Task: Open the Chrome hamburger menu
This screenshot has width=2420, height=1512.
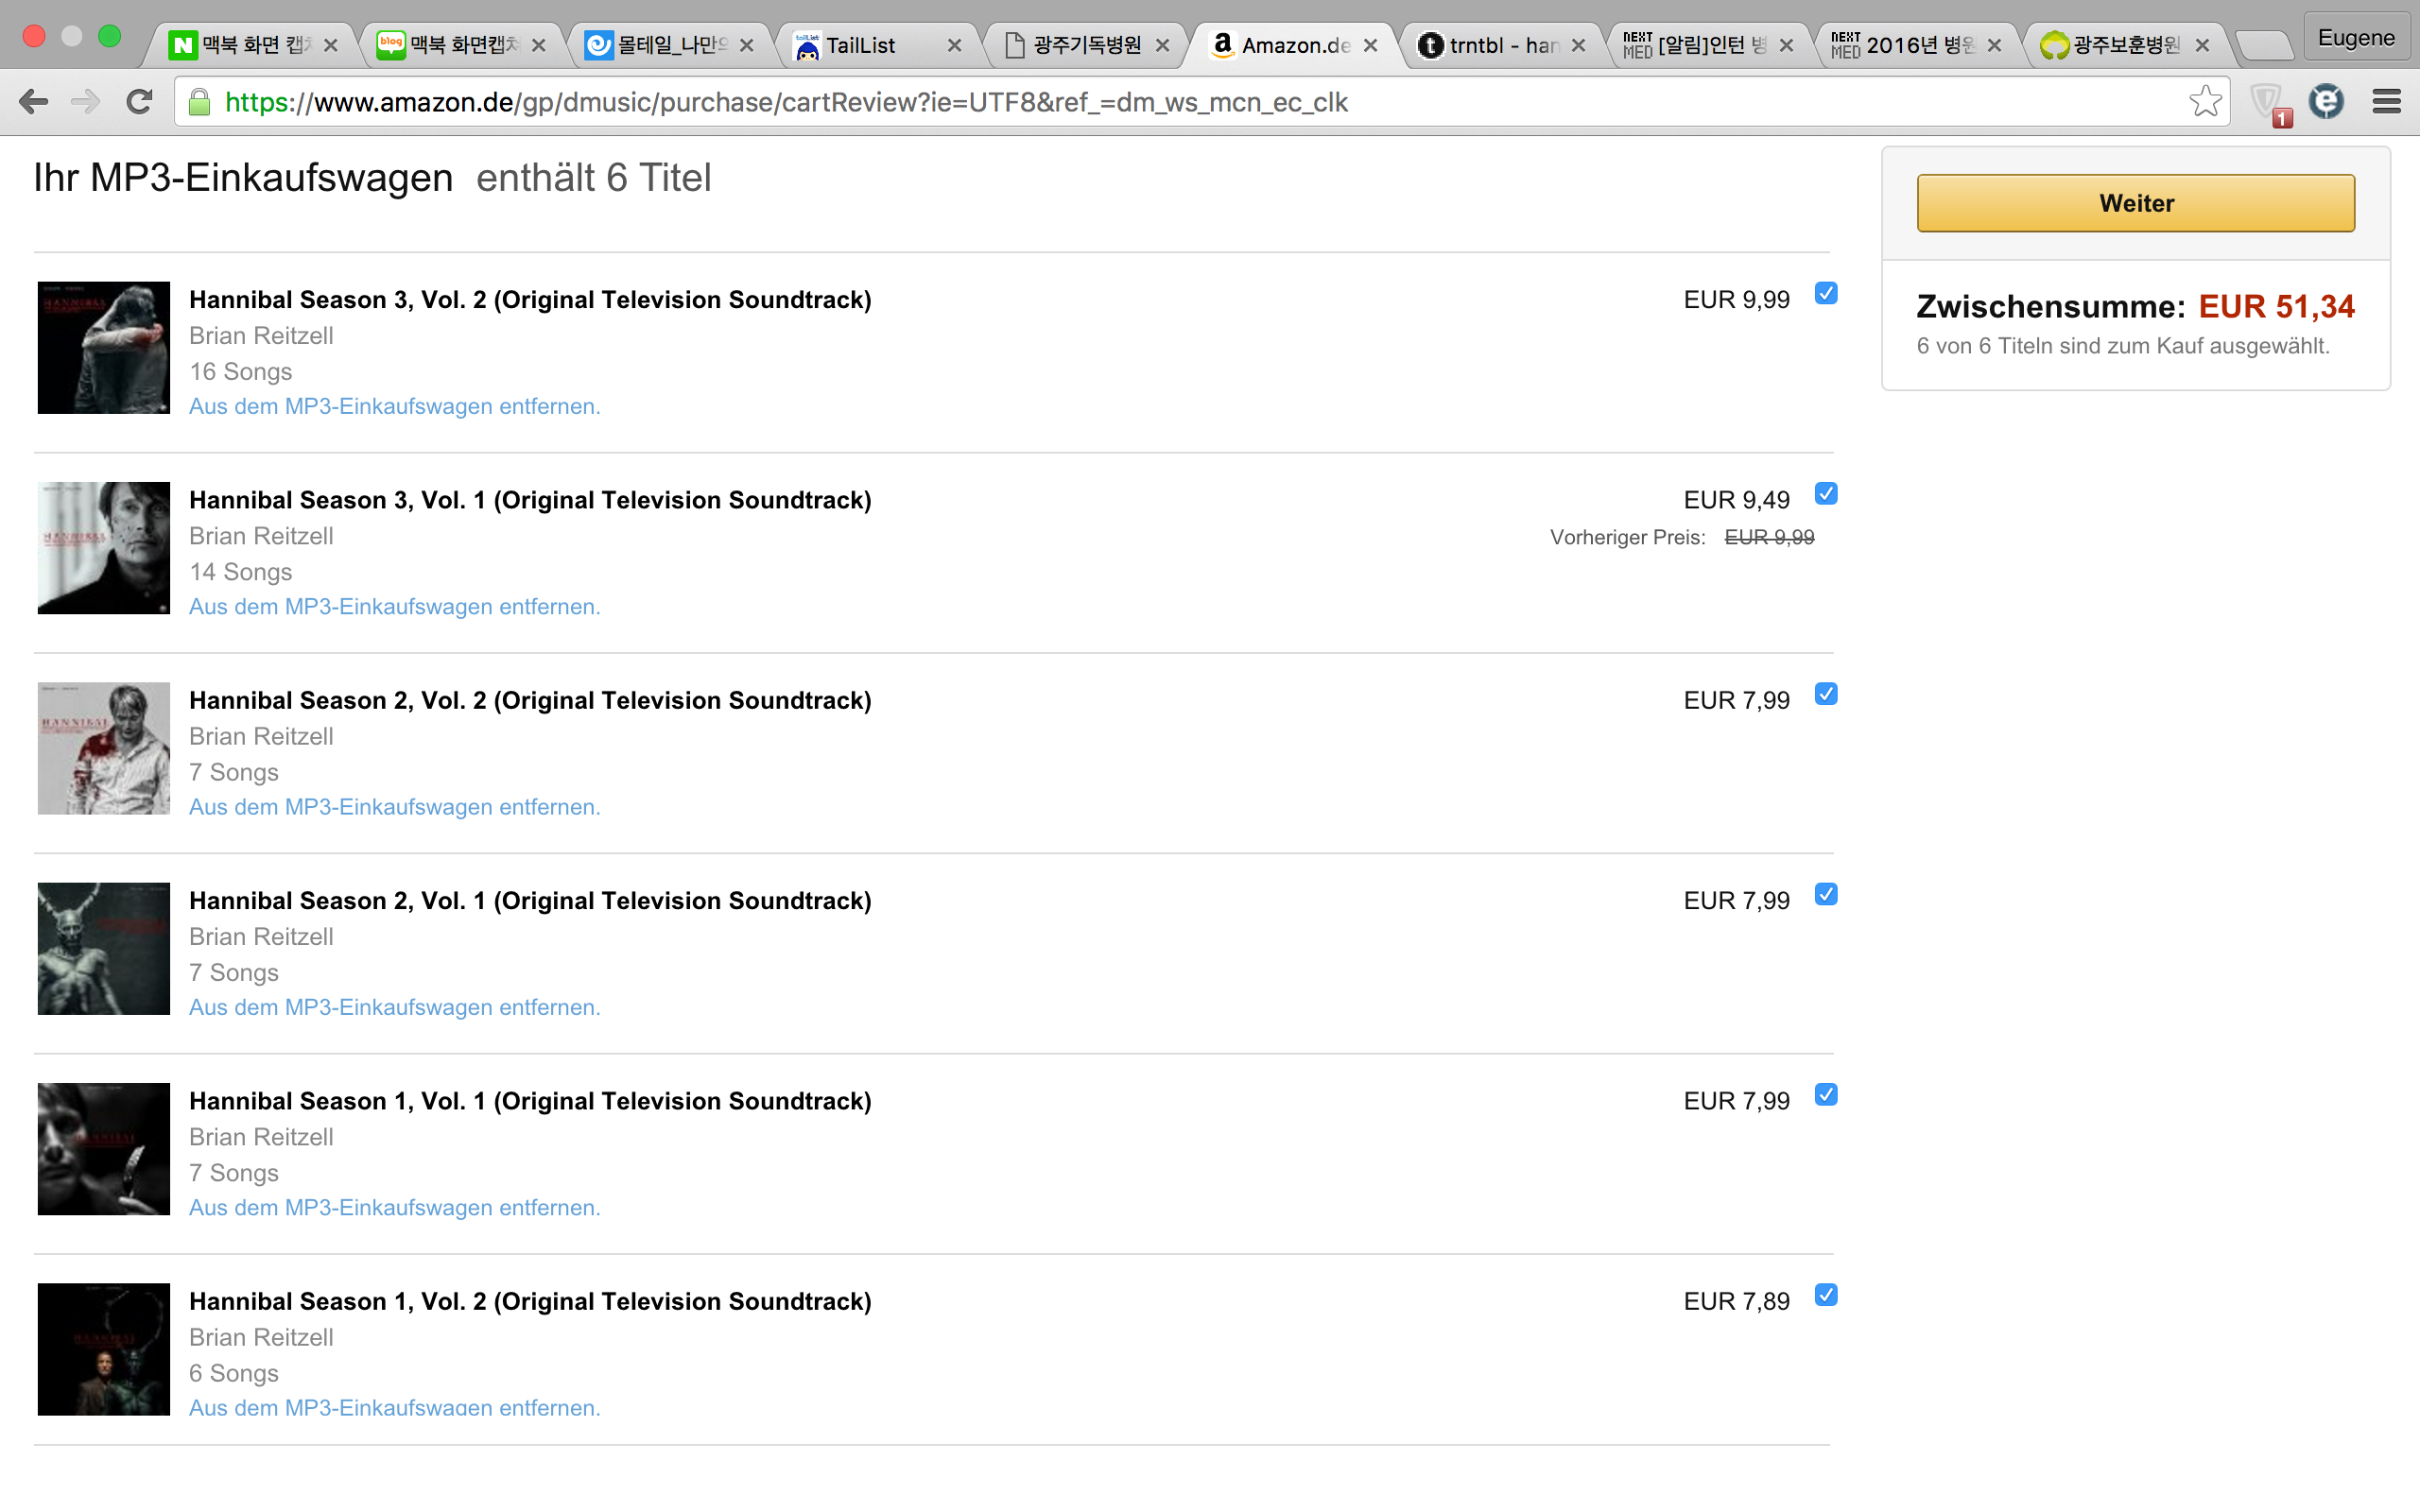Action: [x=2386, y=101]
